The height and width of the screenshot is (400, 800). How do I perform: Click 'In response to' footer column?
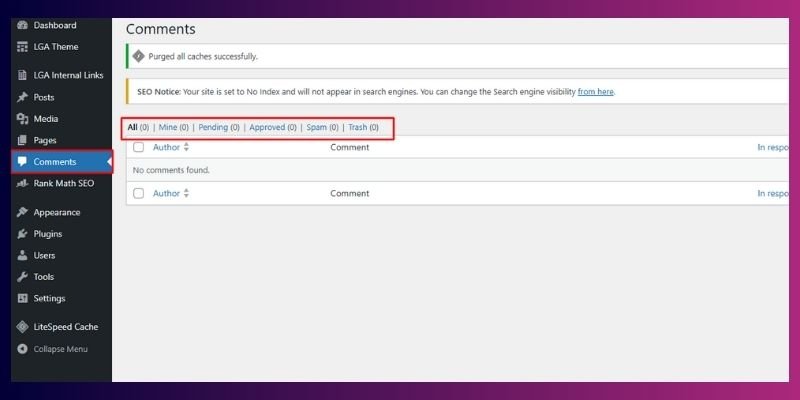[x=773, y=193]
